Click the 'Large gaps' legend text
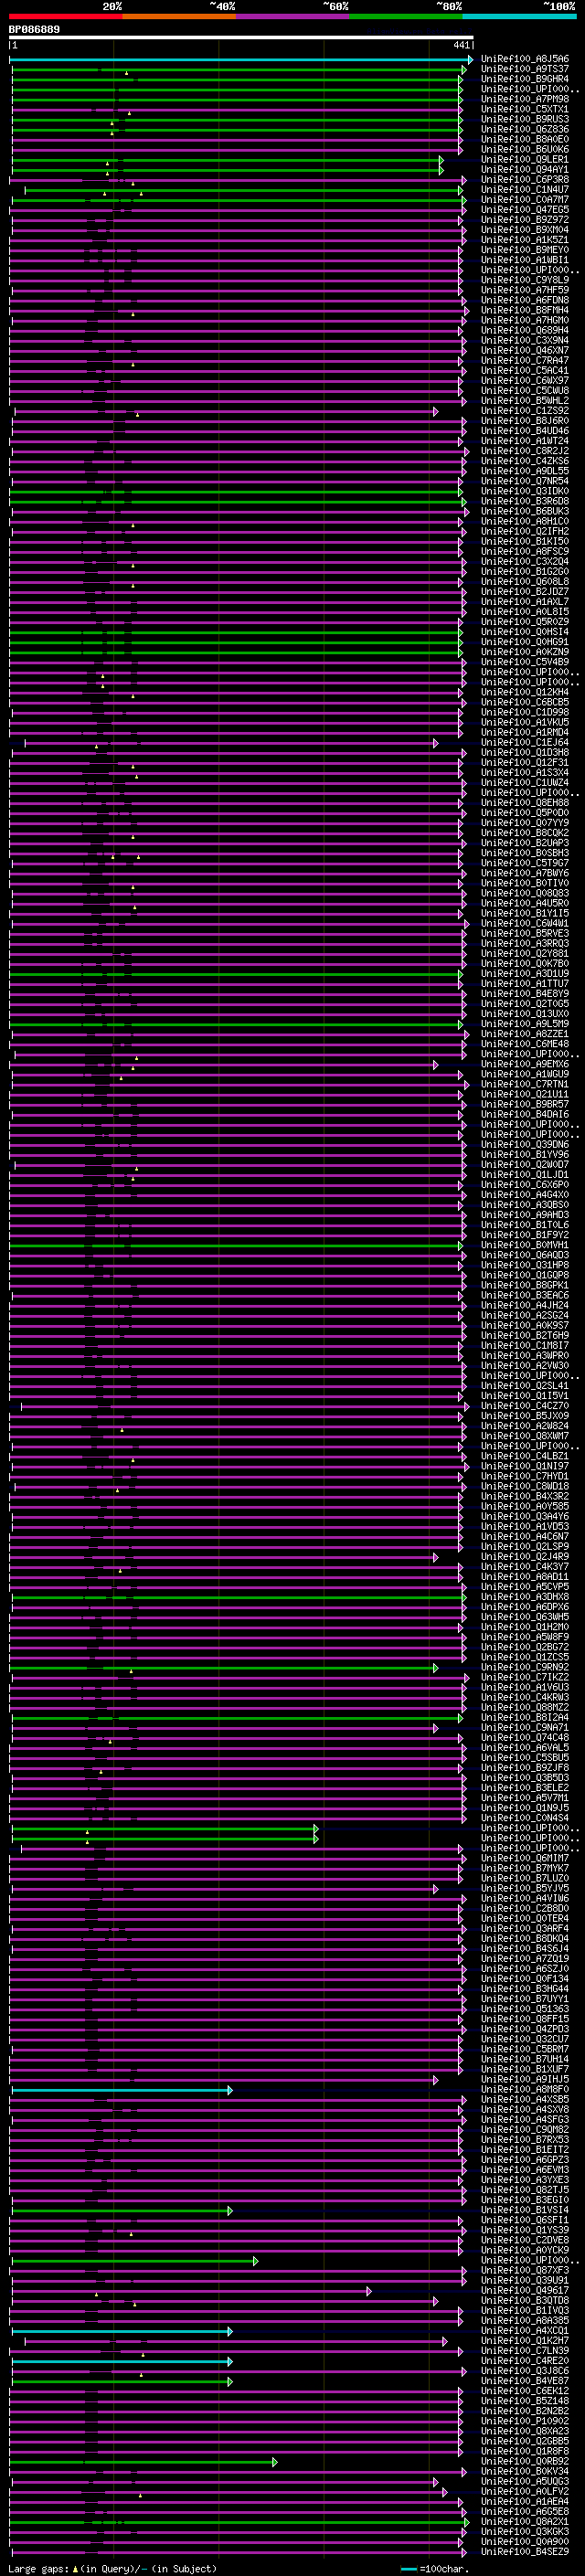The image size is (585, 2576). (x=39, y=2569)
